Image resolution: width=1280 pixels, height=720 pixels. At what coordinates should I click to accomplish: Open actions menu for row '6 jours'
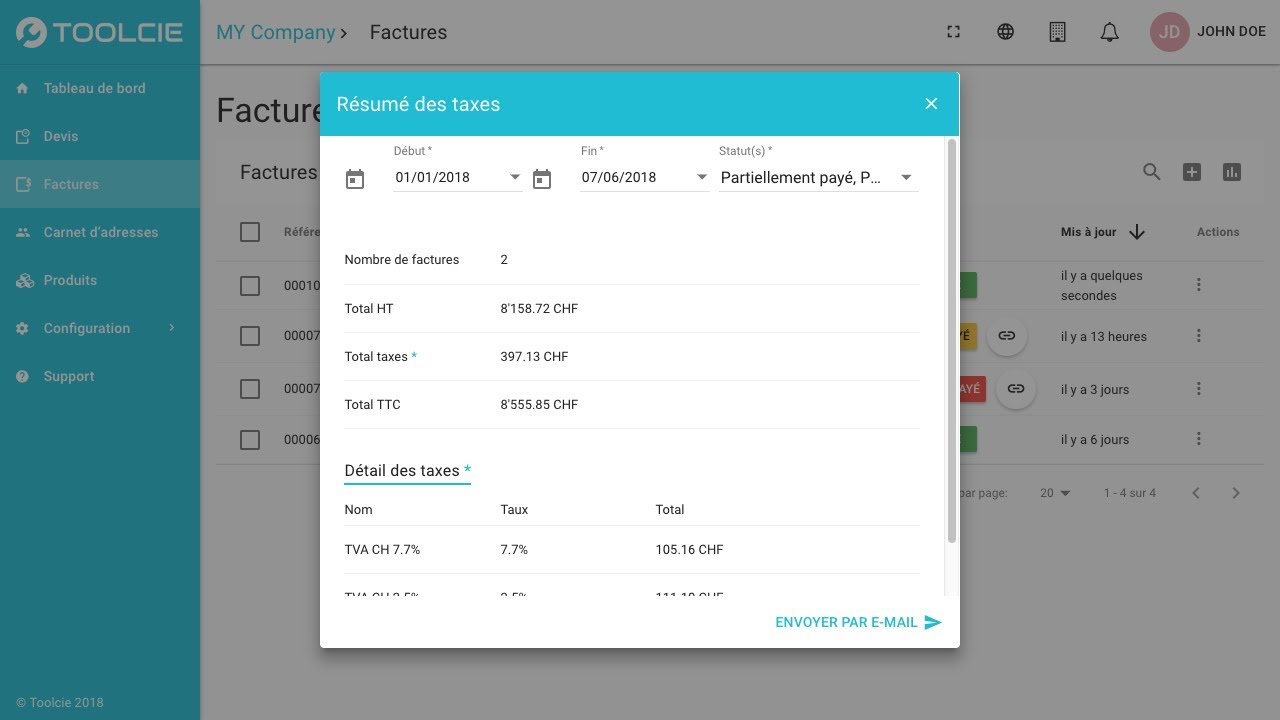(1198, 439)
